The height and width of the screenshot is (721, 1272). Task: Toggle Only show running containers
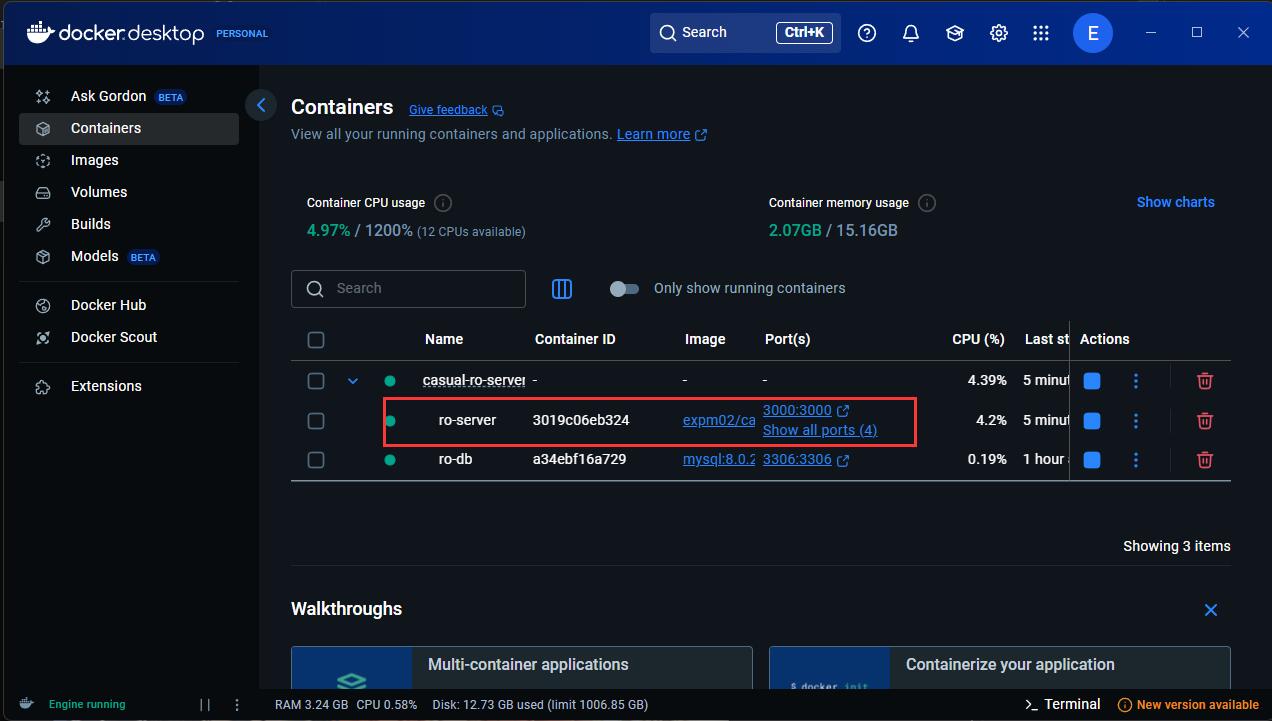pyautogui.click(x=625, y=289)
